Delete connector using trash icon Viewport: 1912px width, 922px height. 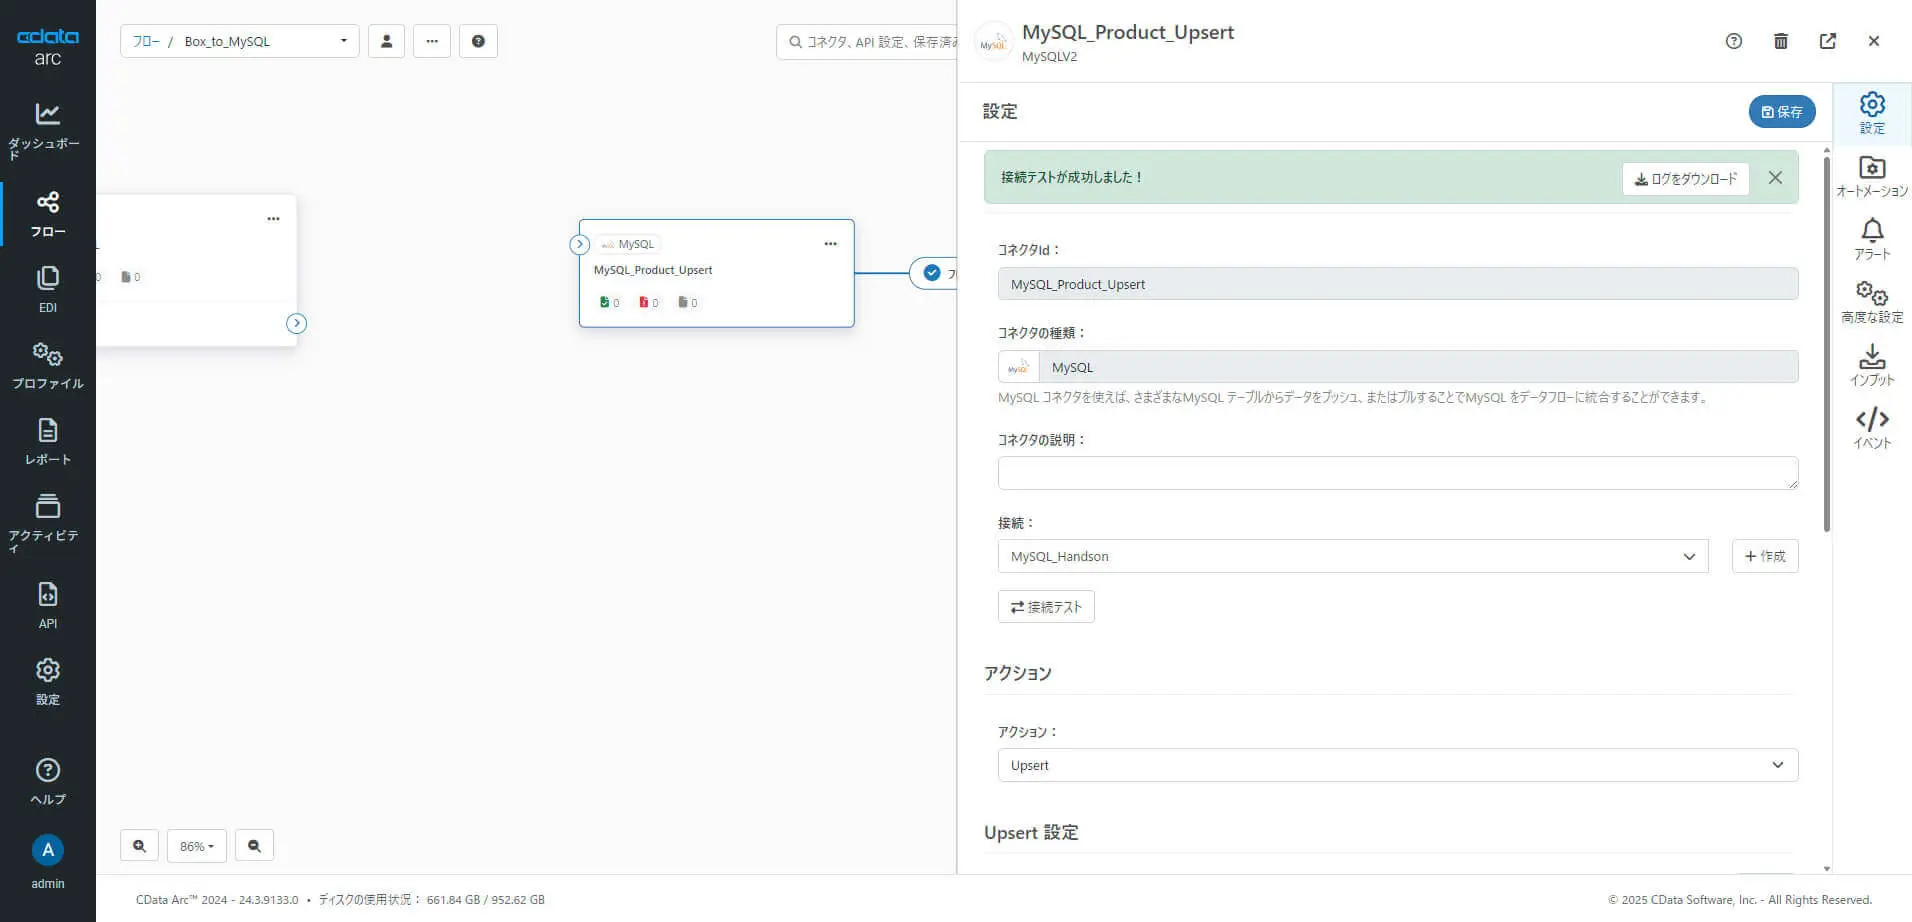coord(1780,41)
